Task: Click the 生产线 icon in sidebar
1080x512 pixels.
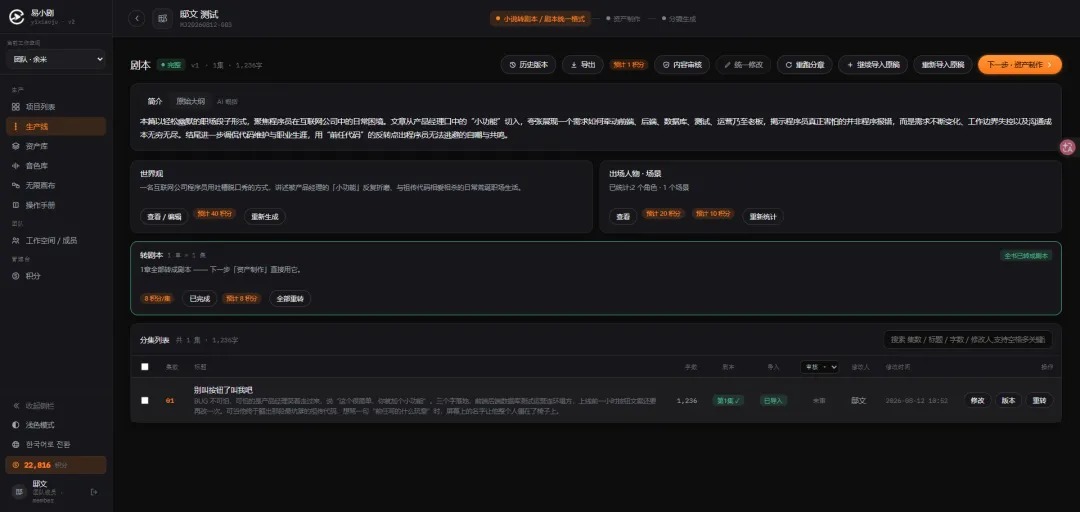Action: tap(16, 127)
